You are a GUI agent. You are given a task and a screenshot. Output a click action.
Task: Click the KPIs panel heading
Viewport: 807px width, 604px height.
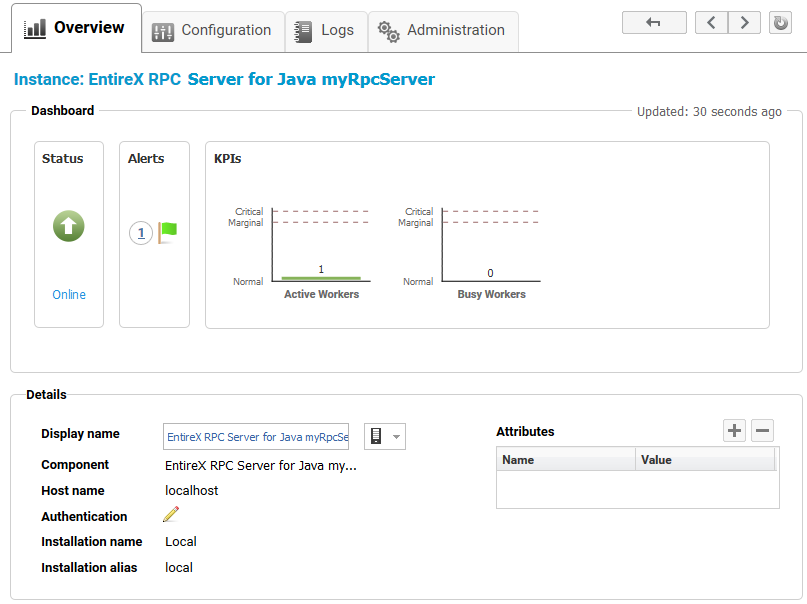click(x=227, y=158)
